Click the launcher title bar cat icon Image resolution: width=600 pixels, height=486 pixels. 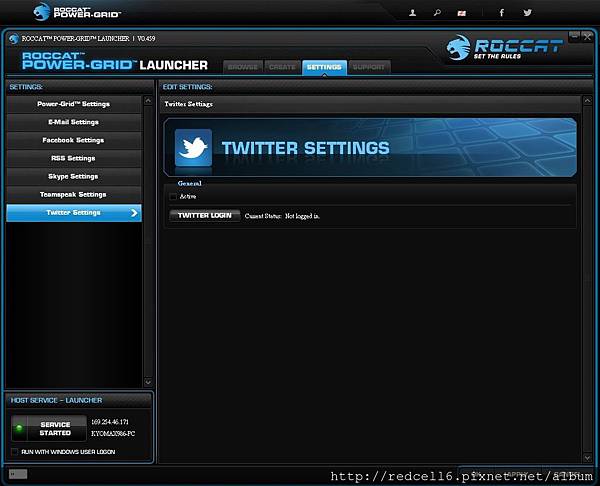(14, 39)
